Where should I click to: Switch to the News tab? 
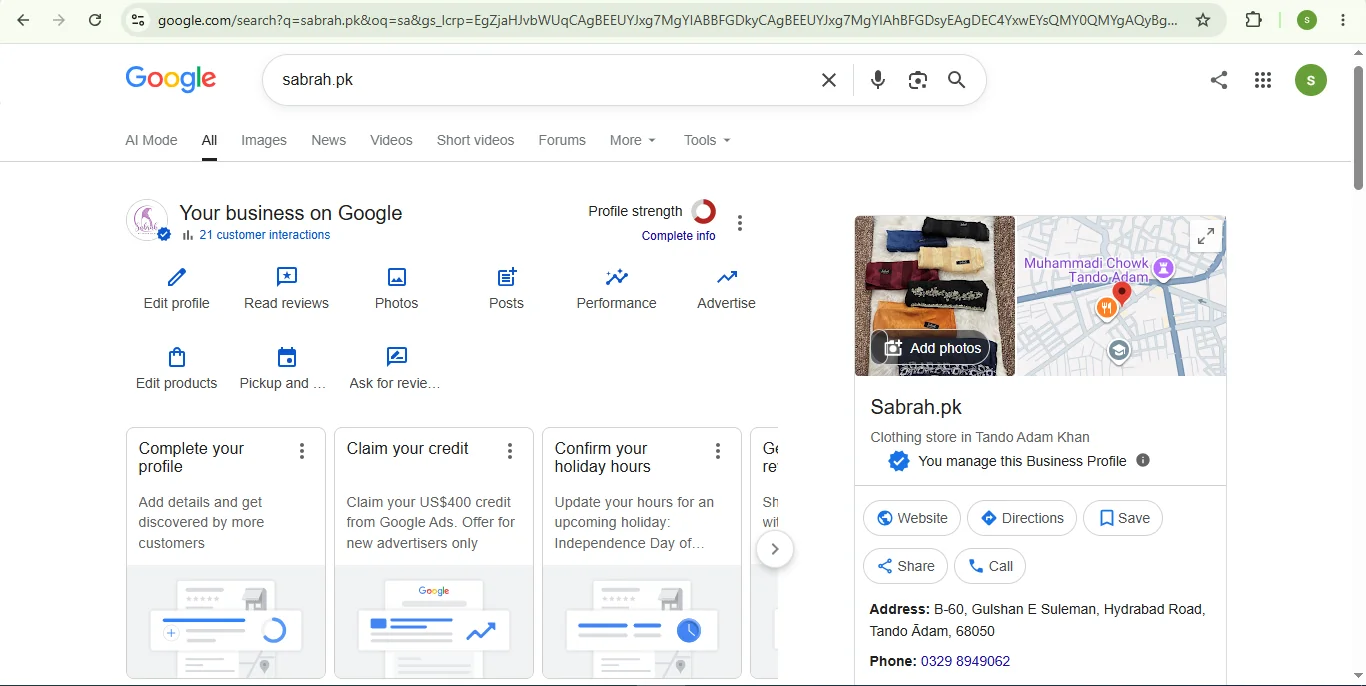pyautogui.click(x=328, y=140)
